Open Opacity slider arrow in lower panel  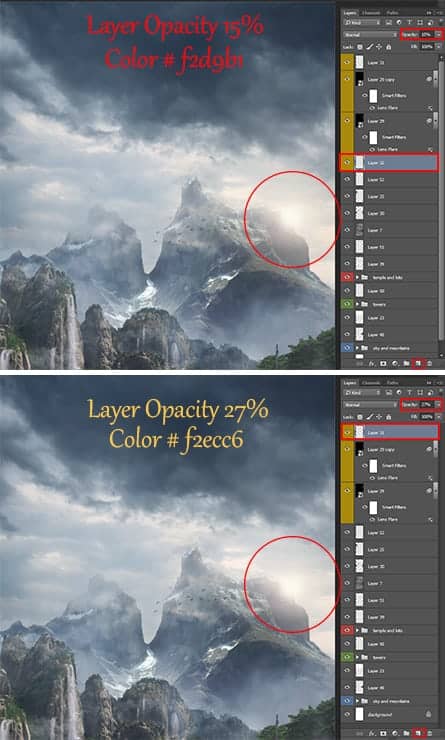coord(438,404)
